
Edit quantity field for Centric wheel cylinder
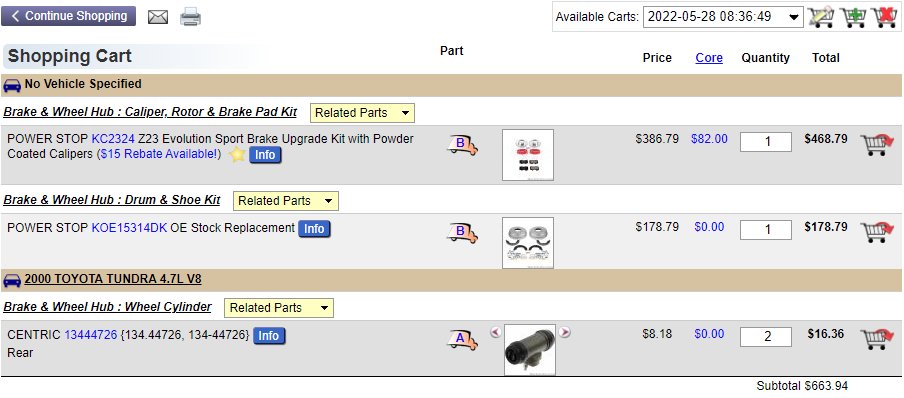pos(766,336)
